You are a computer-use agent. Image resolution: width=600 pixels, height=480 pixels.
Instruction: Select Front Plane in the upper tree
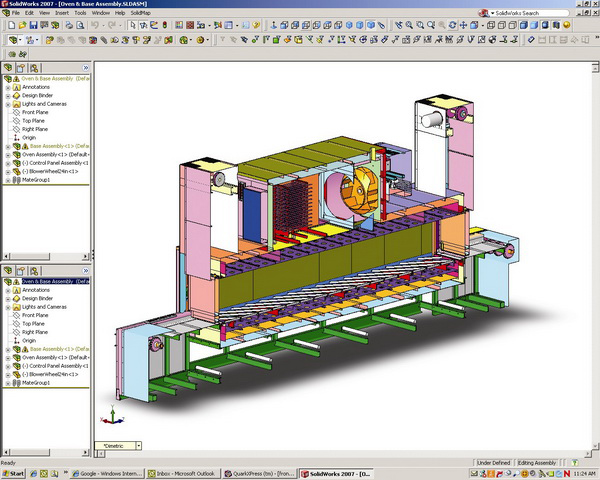click(x=35, y=112)
